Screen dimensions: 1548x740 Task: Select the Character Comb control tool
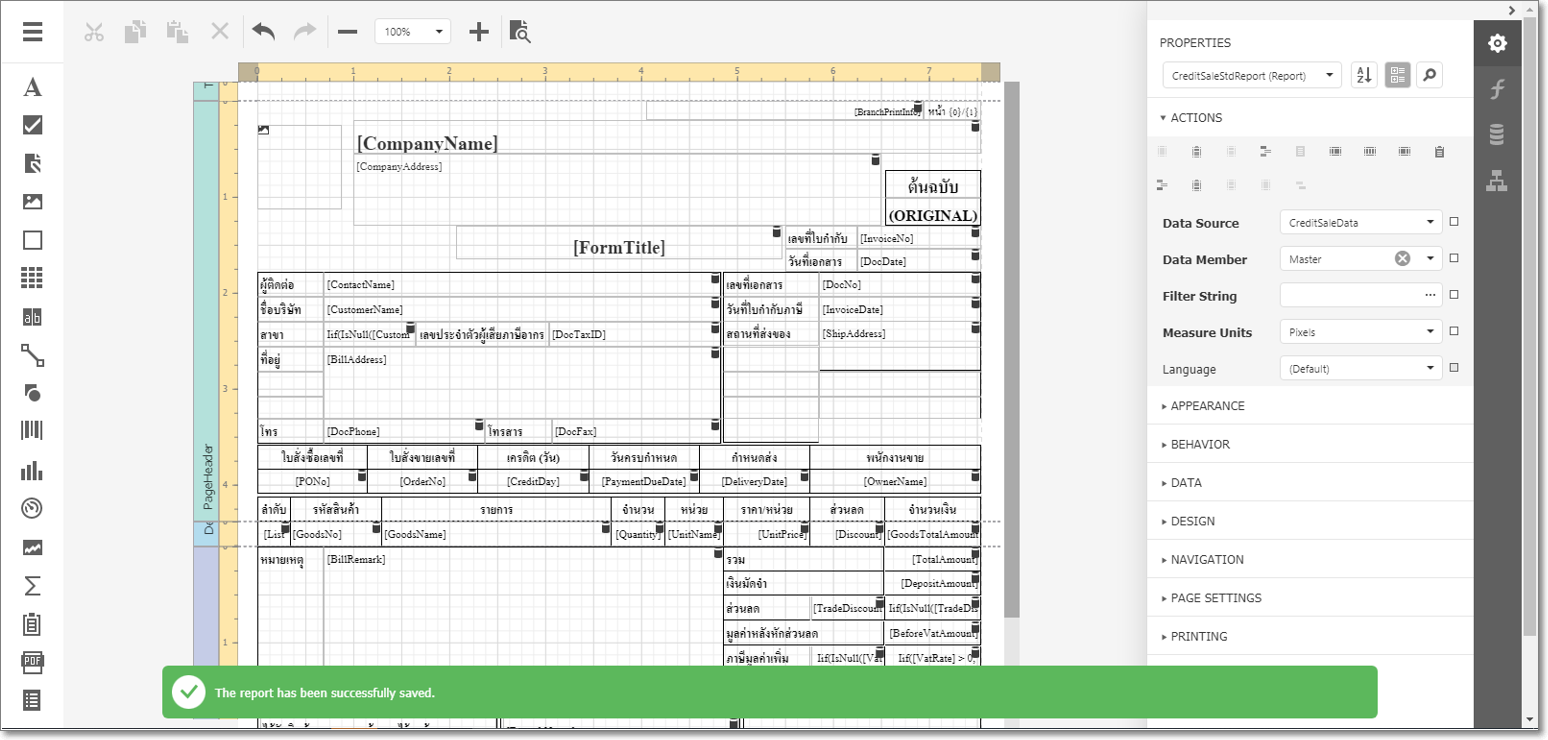click(x=32, y=317)
